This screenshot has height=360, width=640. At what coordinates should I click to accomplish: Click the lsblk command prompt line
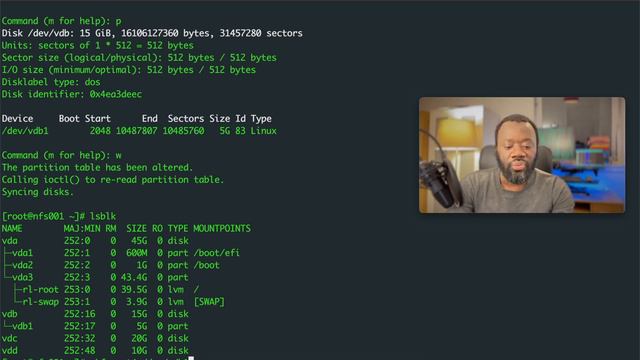click(x=59, y=216)
